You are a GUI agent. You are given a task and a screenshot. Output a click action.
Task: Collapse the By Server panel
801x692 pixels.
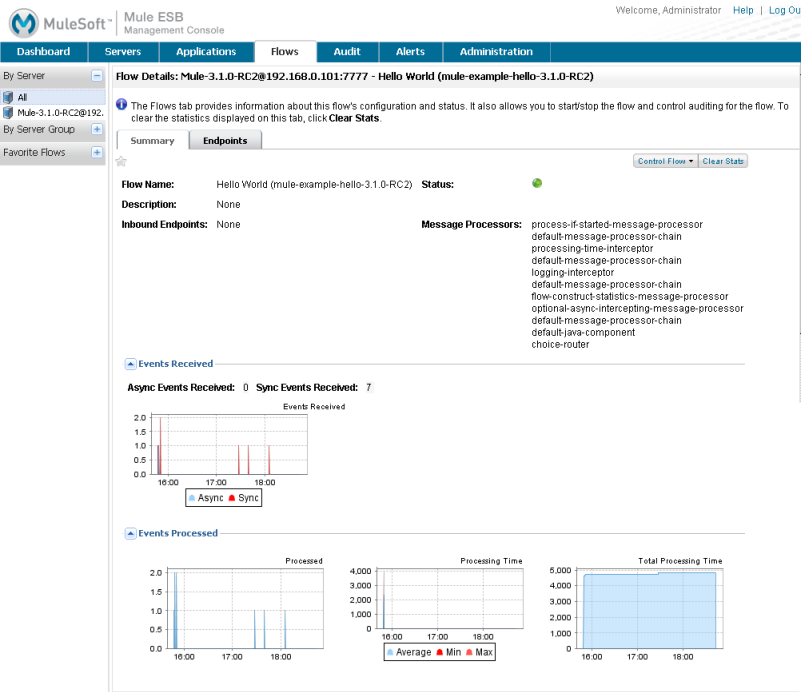(x=97, y=75)
